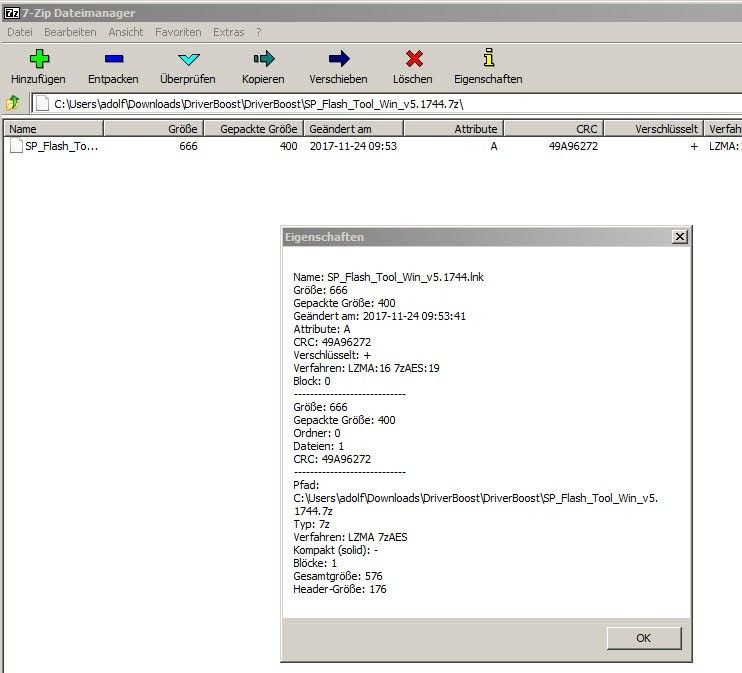Click the Name: SP_Flash_Tool_Win_v5.1744.lnk line
Image resolution: width=742 pixels, height=673 pixels.
[x=388, y=277]
